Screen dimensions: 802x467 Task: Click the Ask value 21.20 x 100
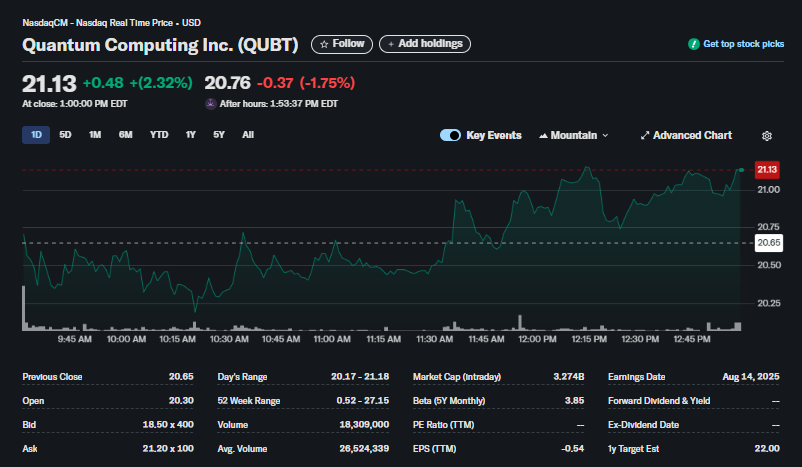168,449
